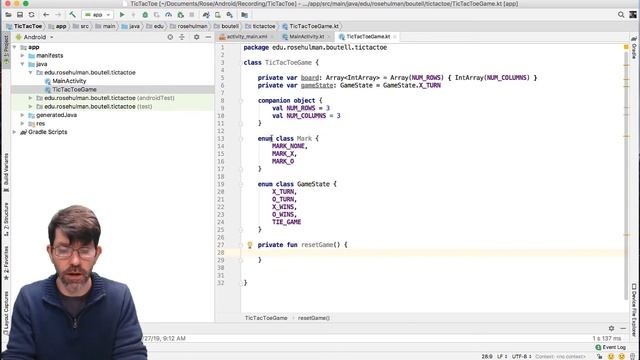Click Attach debugger to Android process icon
This screenshot has width=640, height=360.
click(180, 15)
